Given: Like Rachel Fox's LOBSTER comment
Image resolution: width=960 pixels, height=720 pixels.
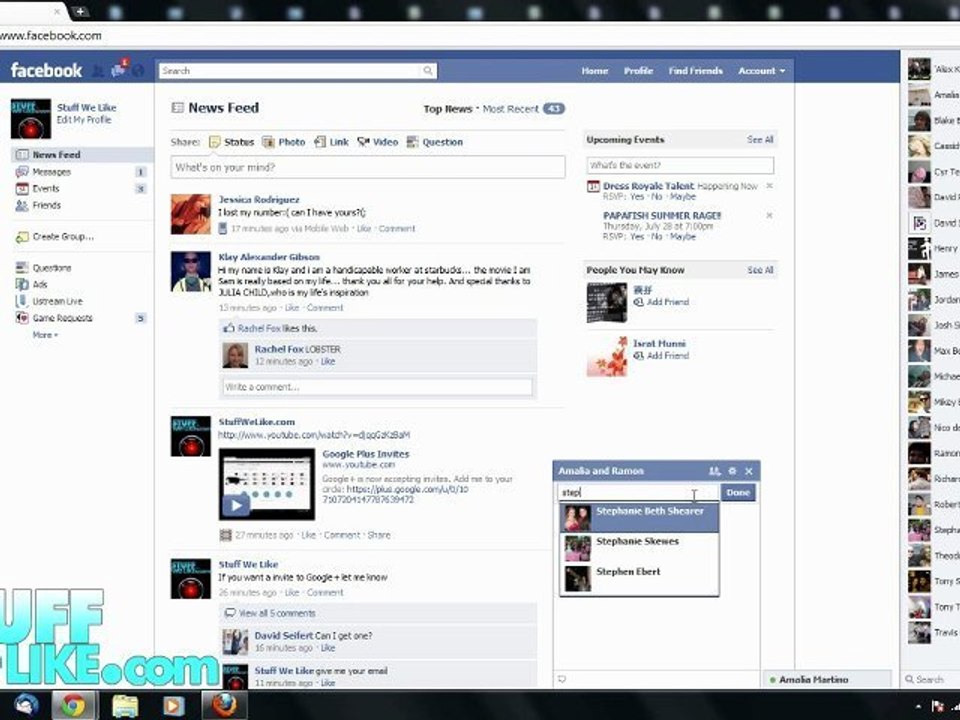Looking at the screenshot, I should click(x=328, y=362).
